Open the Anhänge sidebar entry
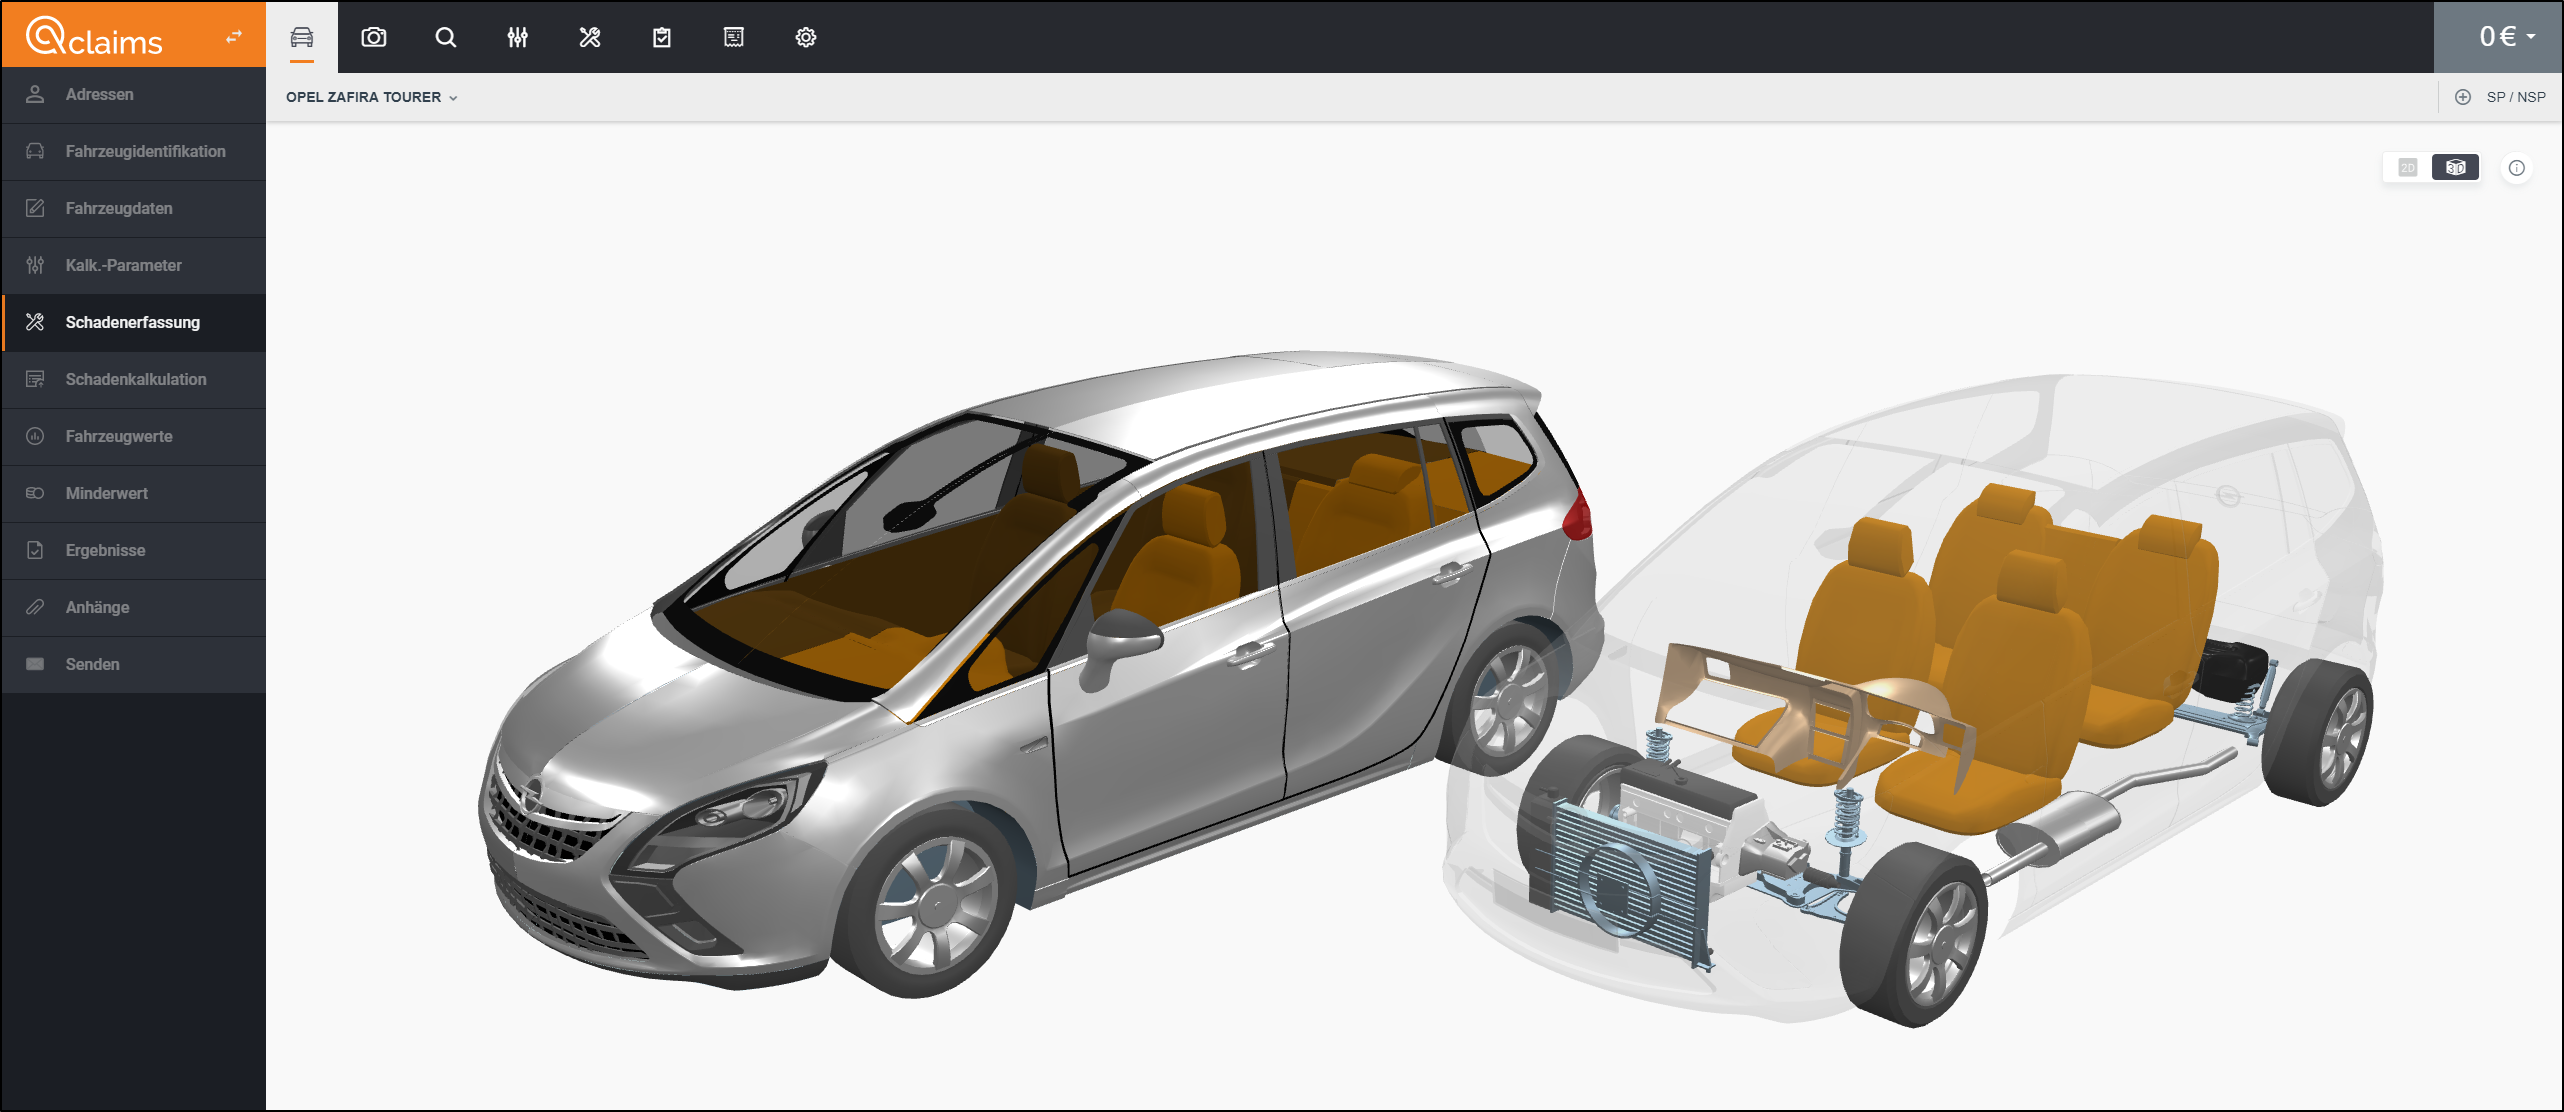The image size is (2564, 1112). point(97,607)
